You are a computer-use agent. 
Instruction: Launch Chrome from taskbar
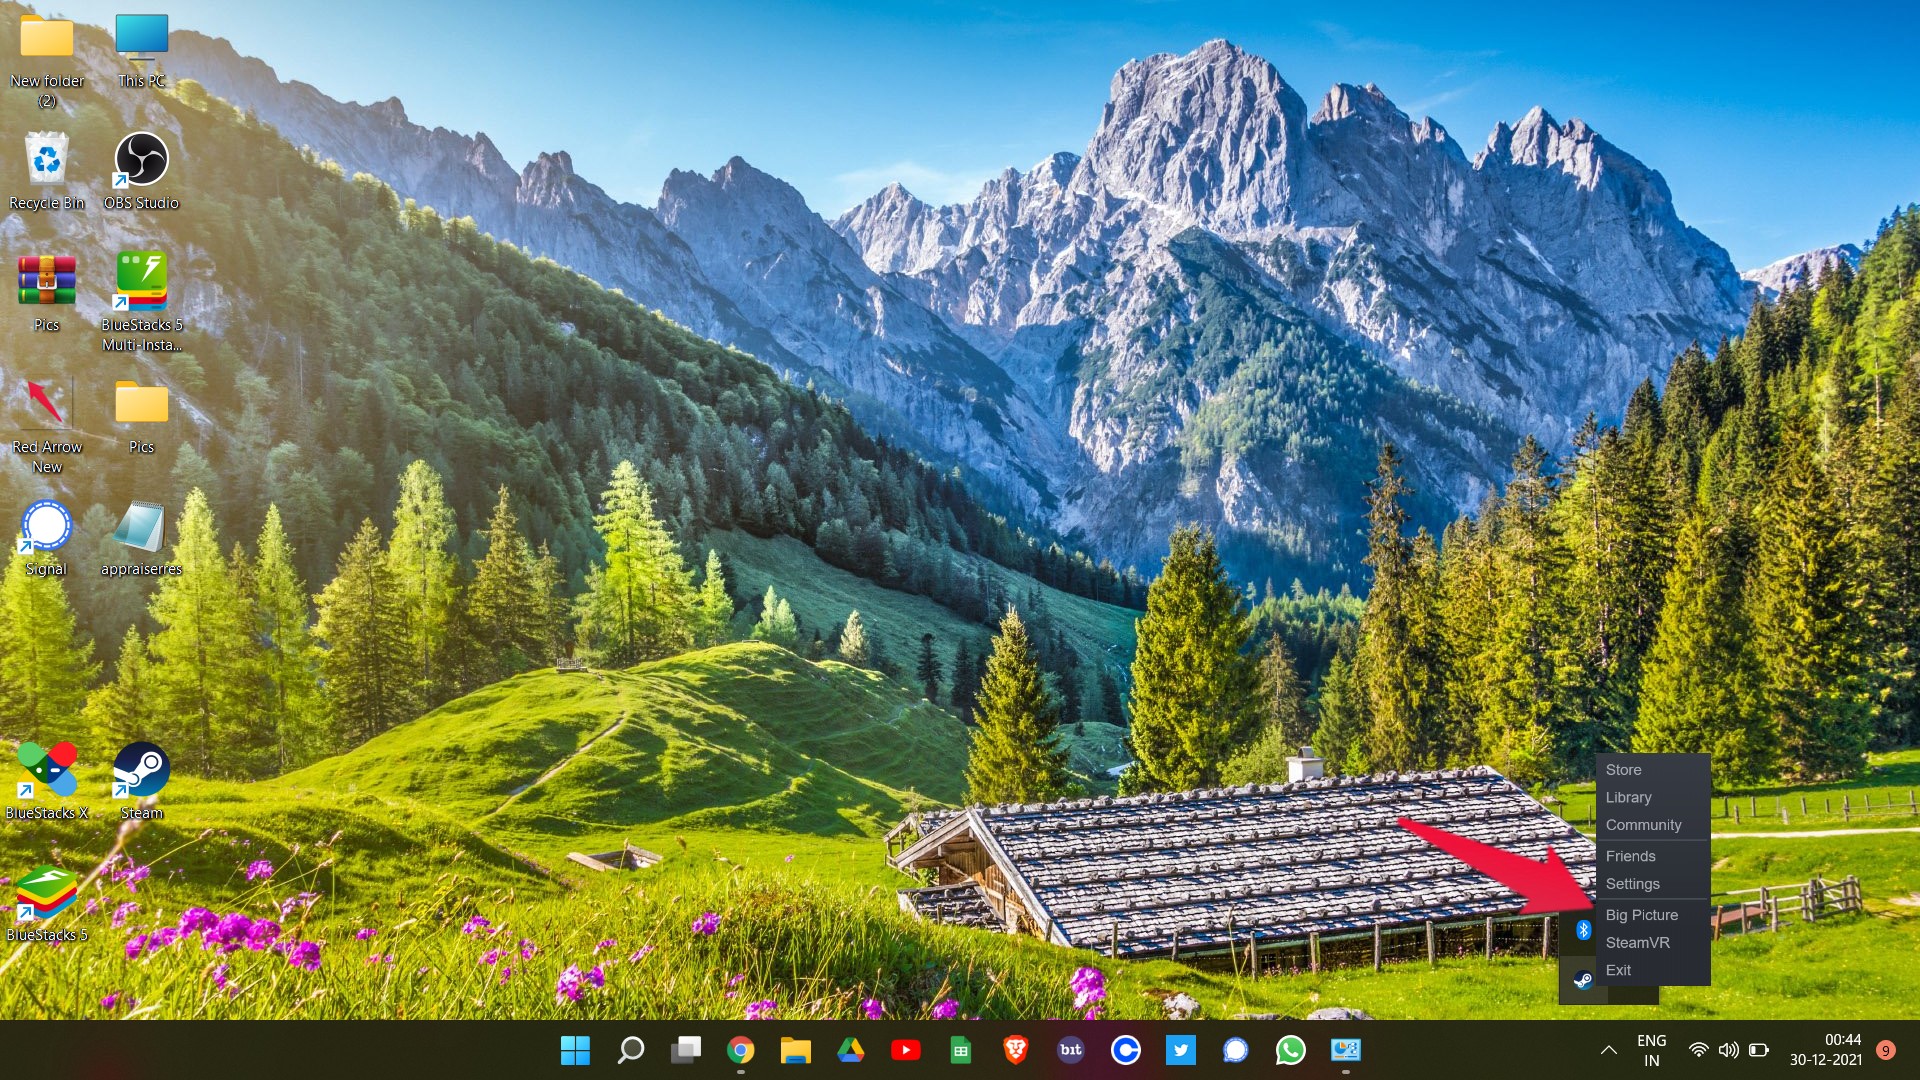tap(738, 1050)
